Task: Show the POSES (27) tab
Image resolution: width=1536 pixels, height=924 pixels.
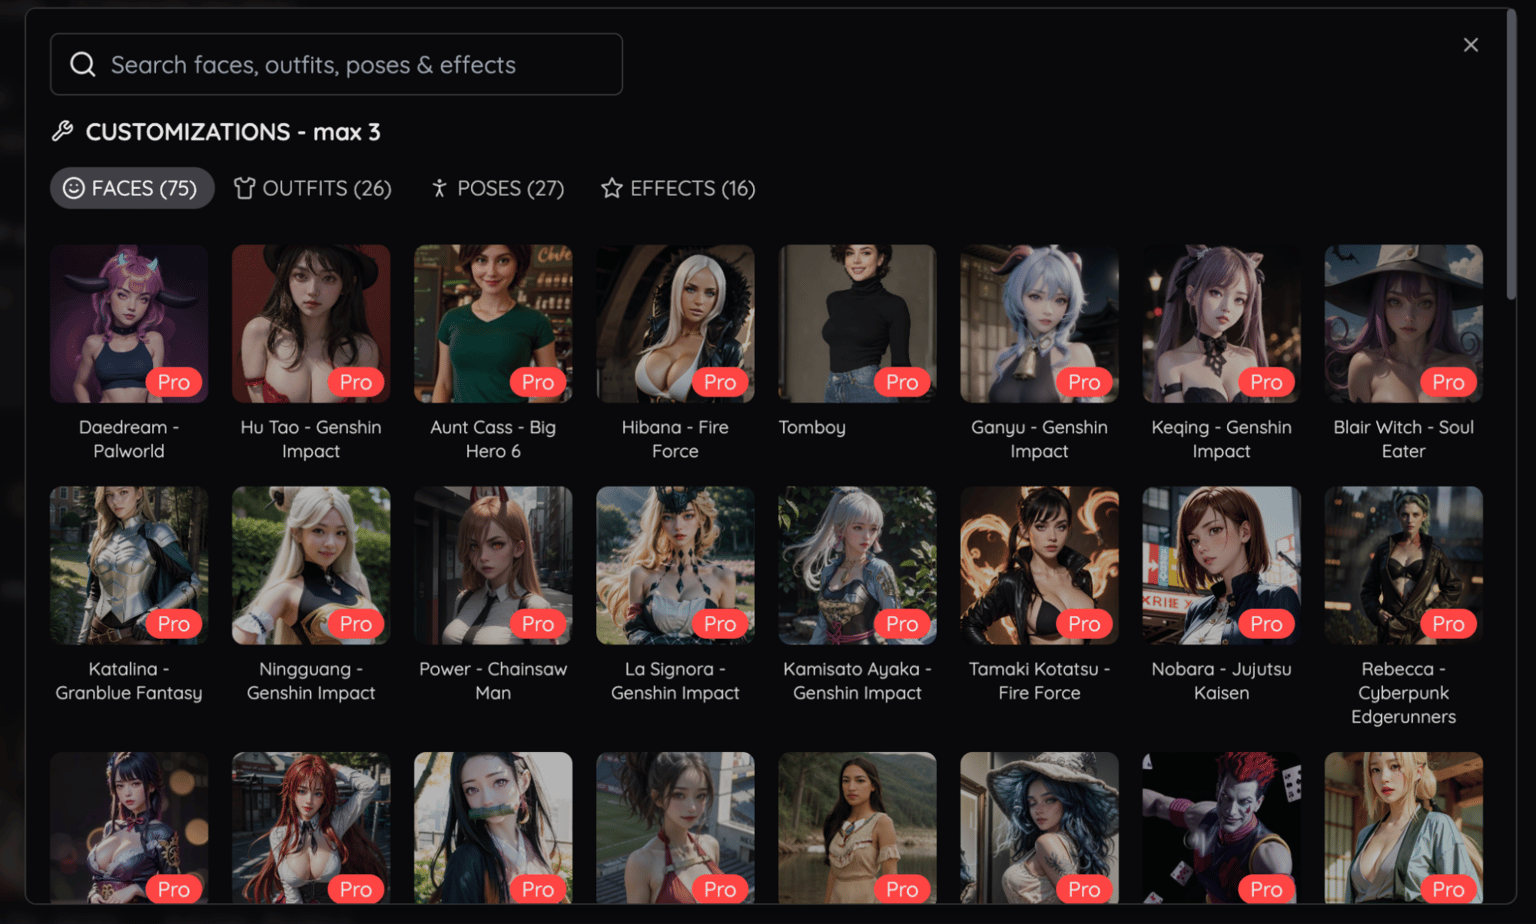Action: (x=498, y=188)
